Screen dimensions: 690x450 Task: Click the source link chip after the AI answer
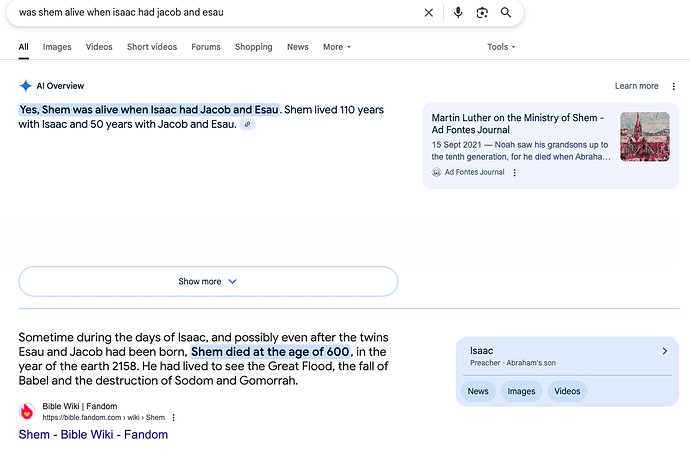pyautogui.click(x=247, y=124)
